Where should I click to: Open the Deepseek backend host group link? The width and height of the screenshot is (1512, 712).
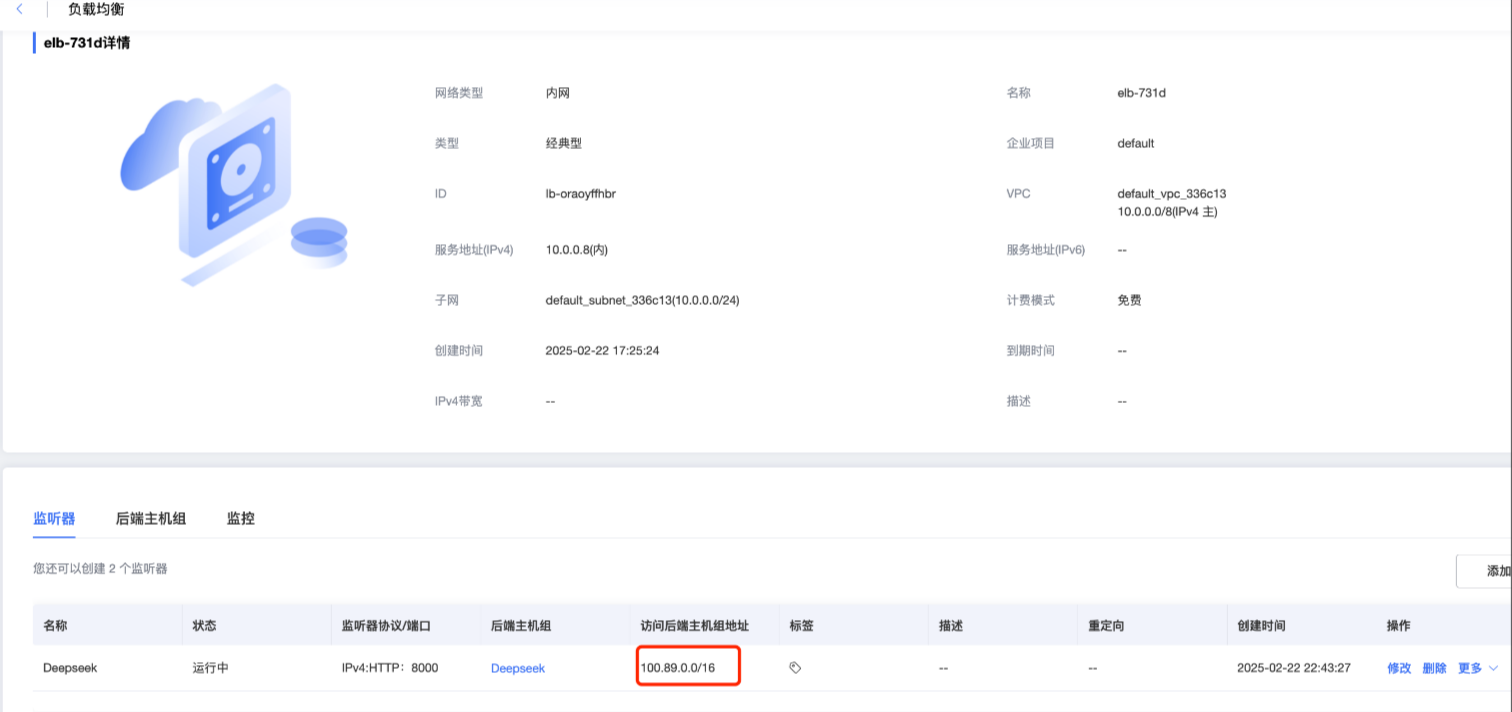point(518,668)
